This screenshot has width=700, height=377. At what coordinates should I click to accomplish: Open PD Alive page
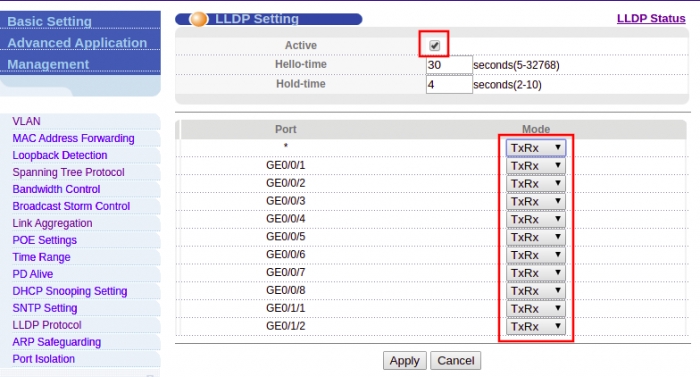33,274
